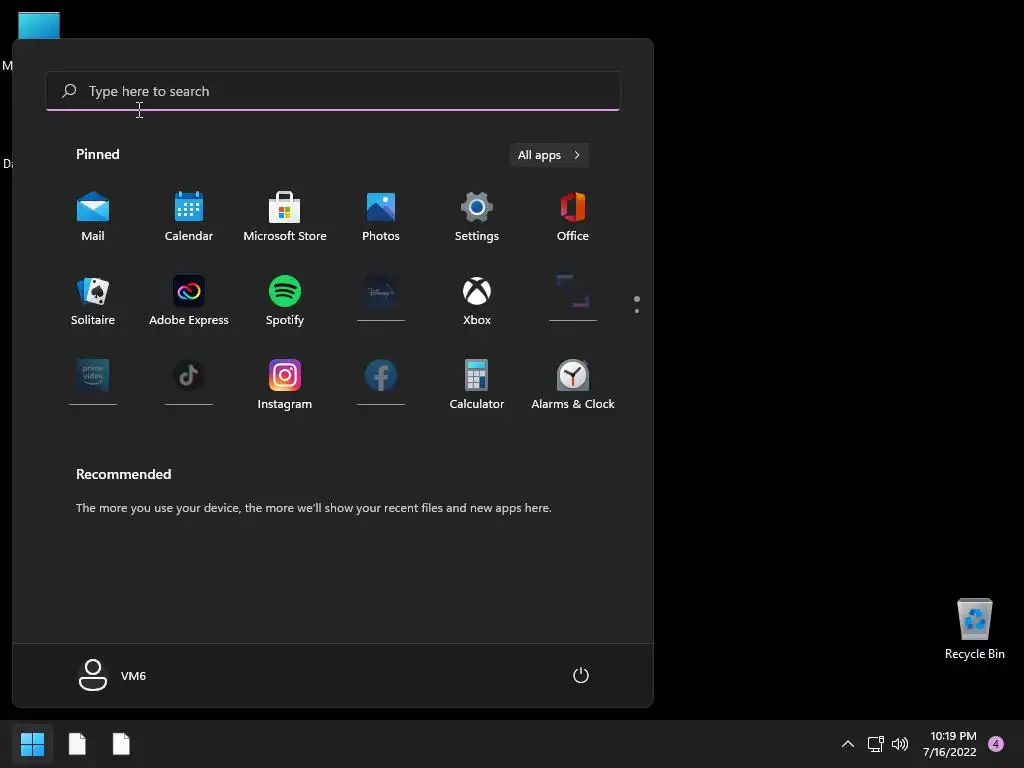Click second white file icon on taskbar

tap(121, 744)
